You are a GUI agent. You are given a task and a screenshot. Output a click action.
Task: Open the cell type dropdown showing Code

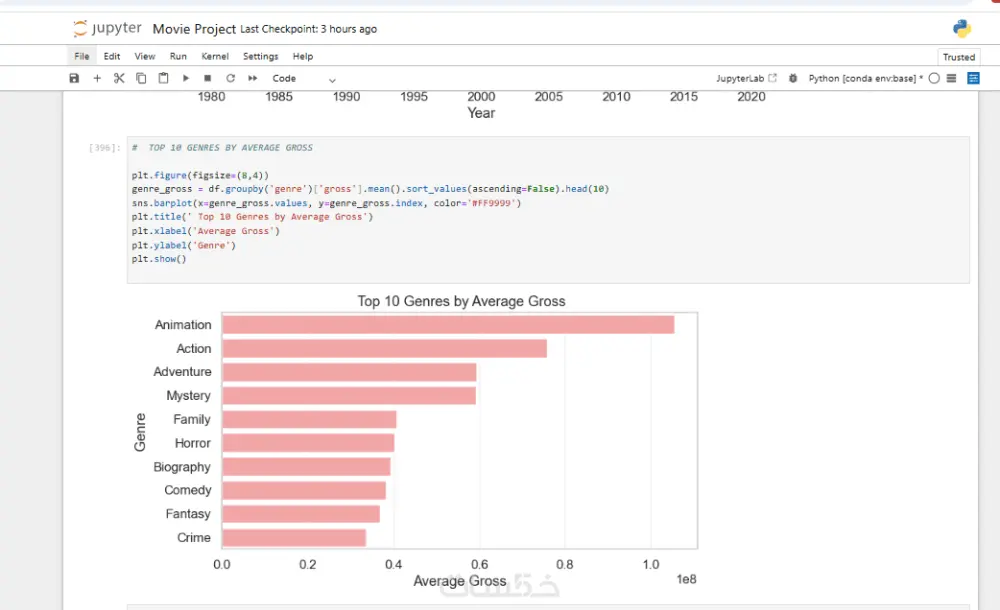point(304,78)
